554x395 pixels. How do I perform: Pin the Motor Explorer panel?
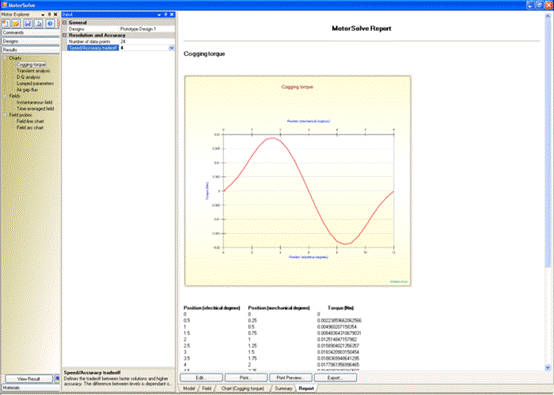pos(49,14)
